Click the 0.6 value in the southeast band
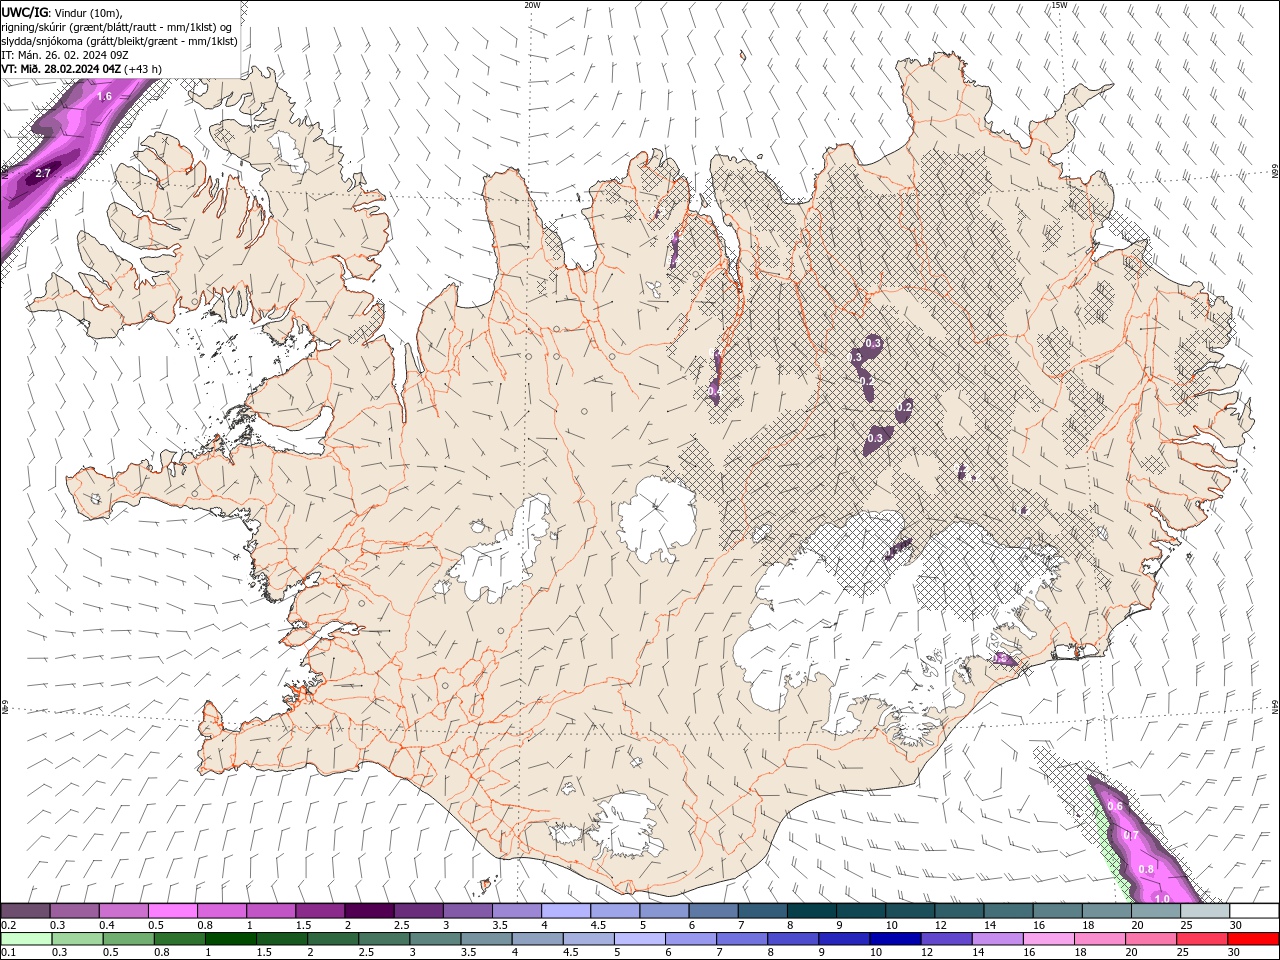 (x=1116, y=806)
